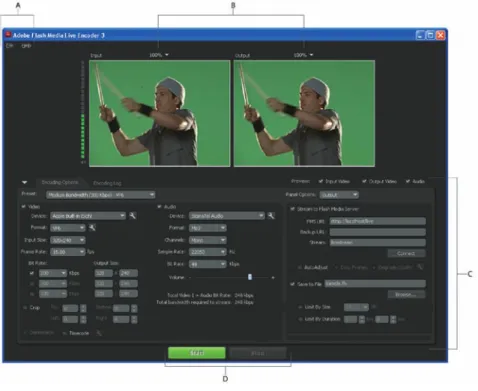Viewport: 478px width, 391px height.
Task: Minimize the Flash Media Live Encoder window
Action: [x=420, y=35]
